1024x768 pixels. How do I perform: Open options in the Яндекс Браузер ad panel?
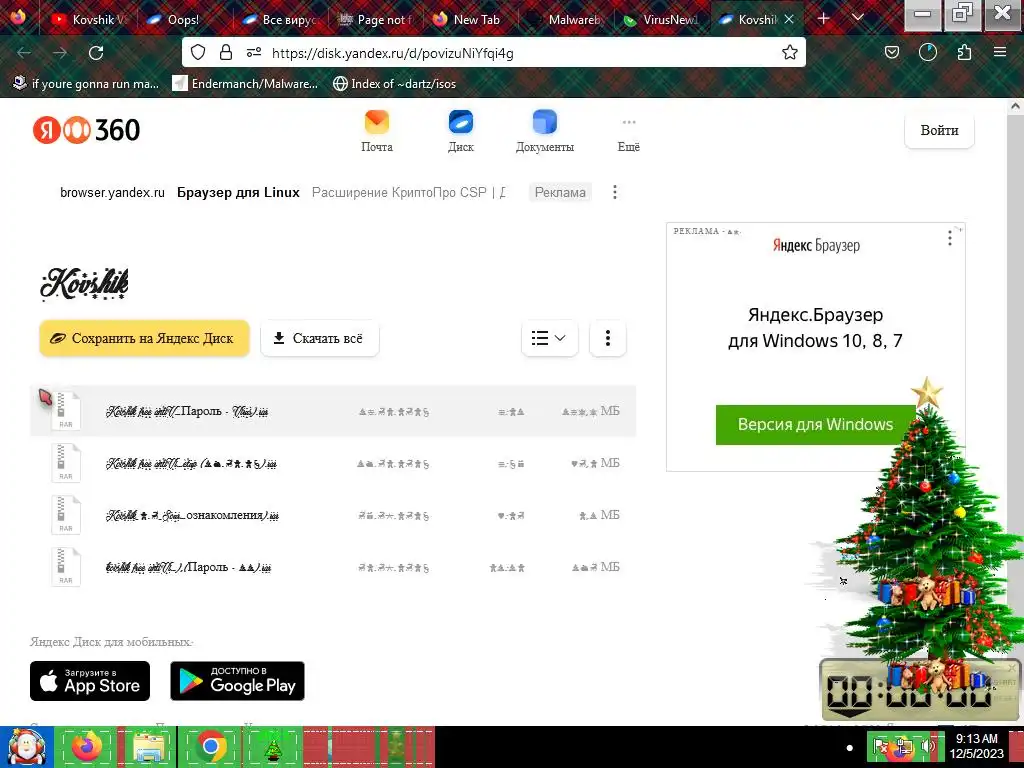pyautogui.click(x=950, y=238)
